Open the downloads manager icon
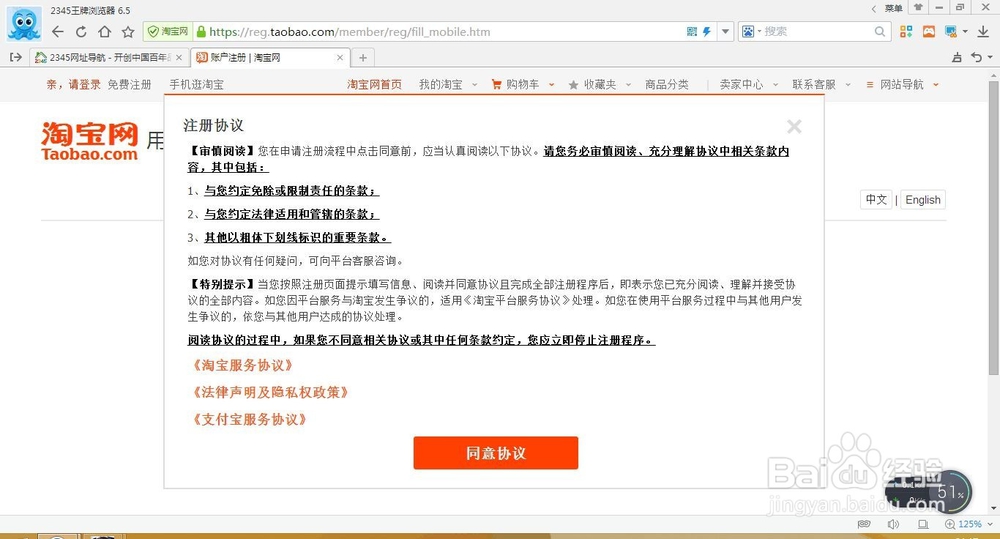 coord(983,31)
